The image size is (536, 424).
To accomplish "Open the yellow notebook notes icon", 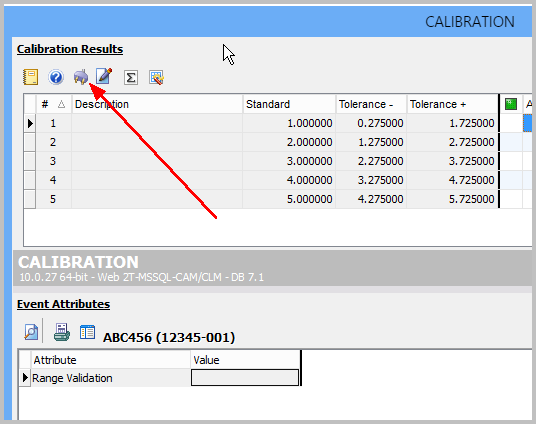I will click(30, 77).
